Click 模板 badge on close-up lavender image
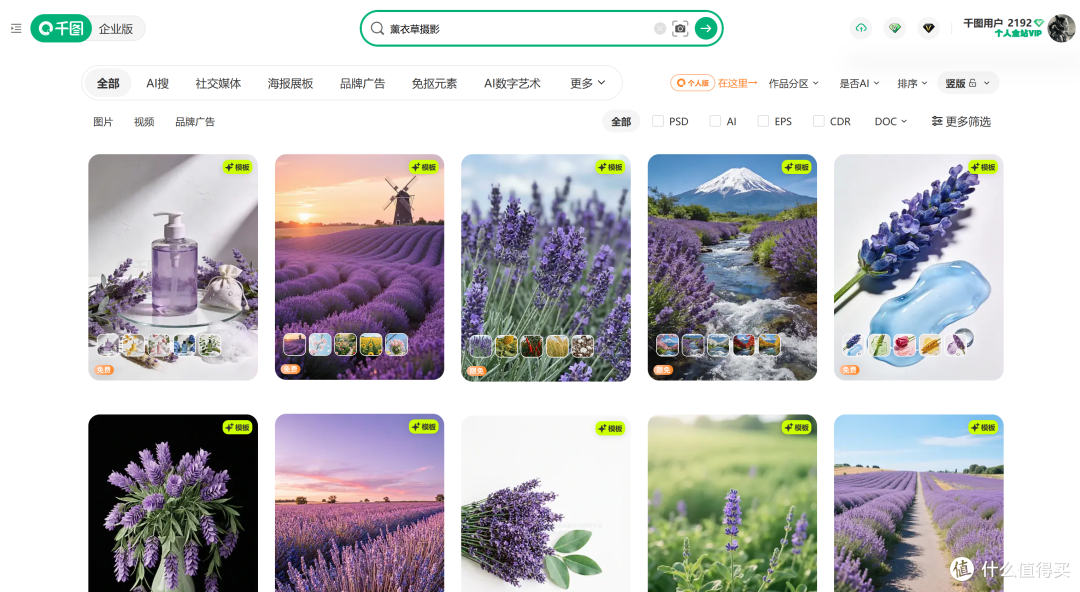The image size is (1080, 592). coord(611,167)
